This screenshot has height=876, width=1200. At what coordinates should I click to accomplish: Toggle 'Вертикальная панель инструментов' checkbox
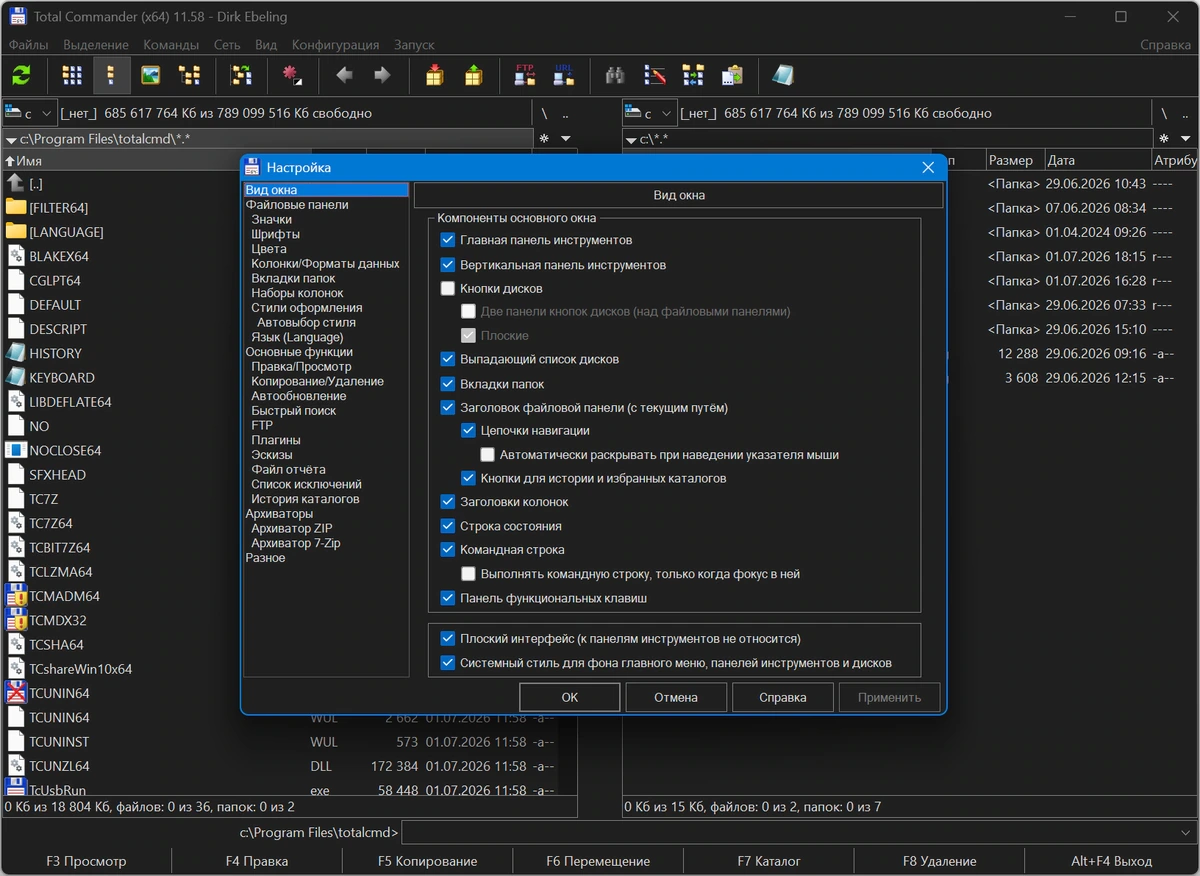(x=447, y=265)
